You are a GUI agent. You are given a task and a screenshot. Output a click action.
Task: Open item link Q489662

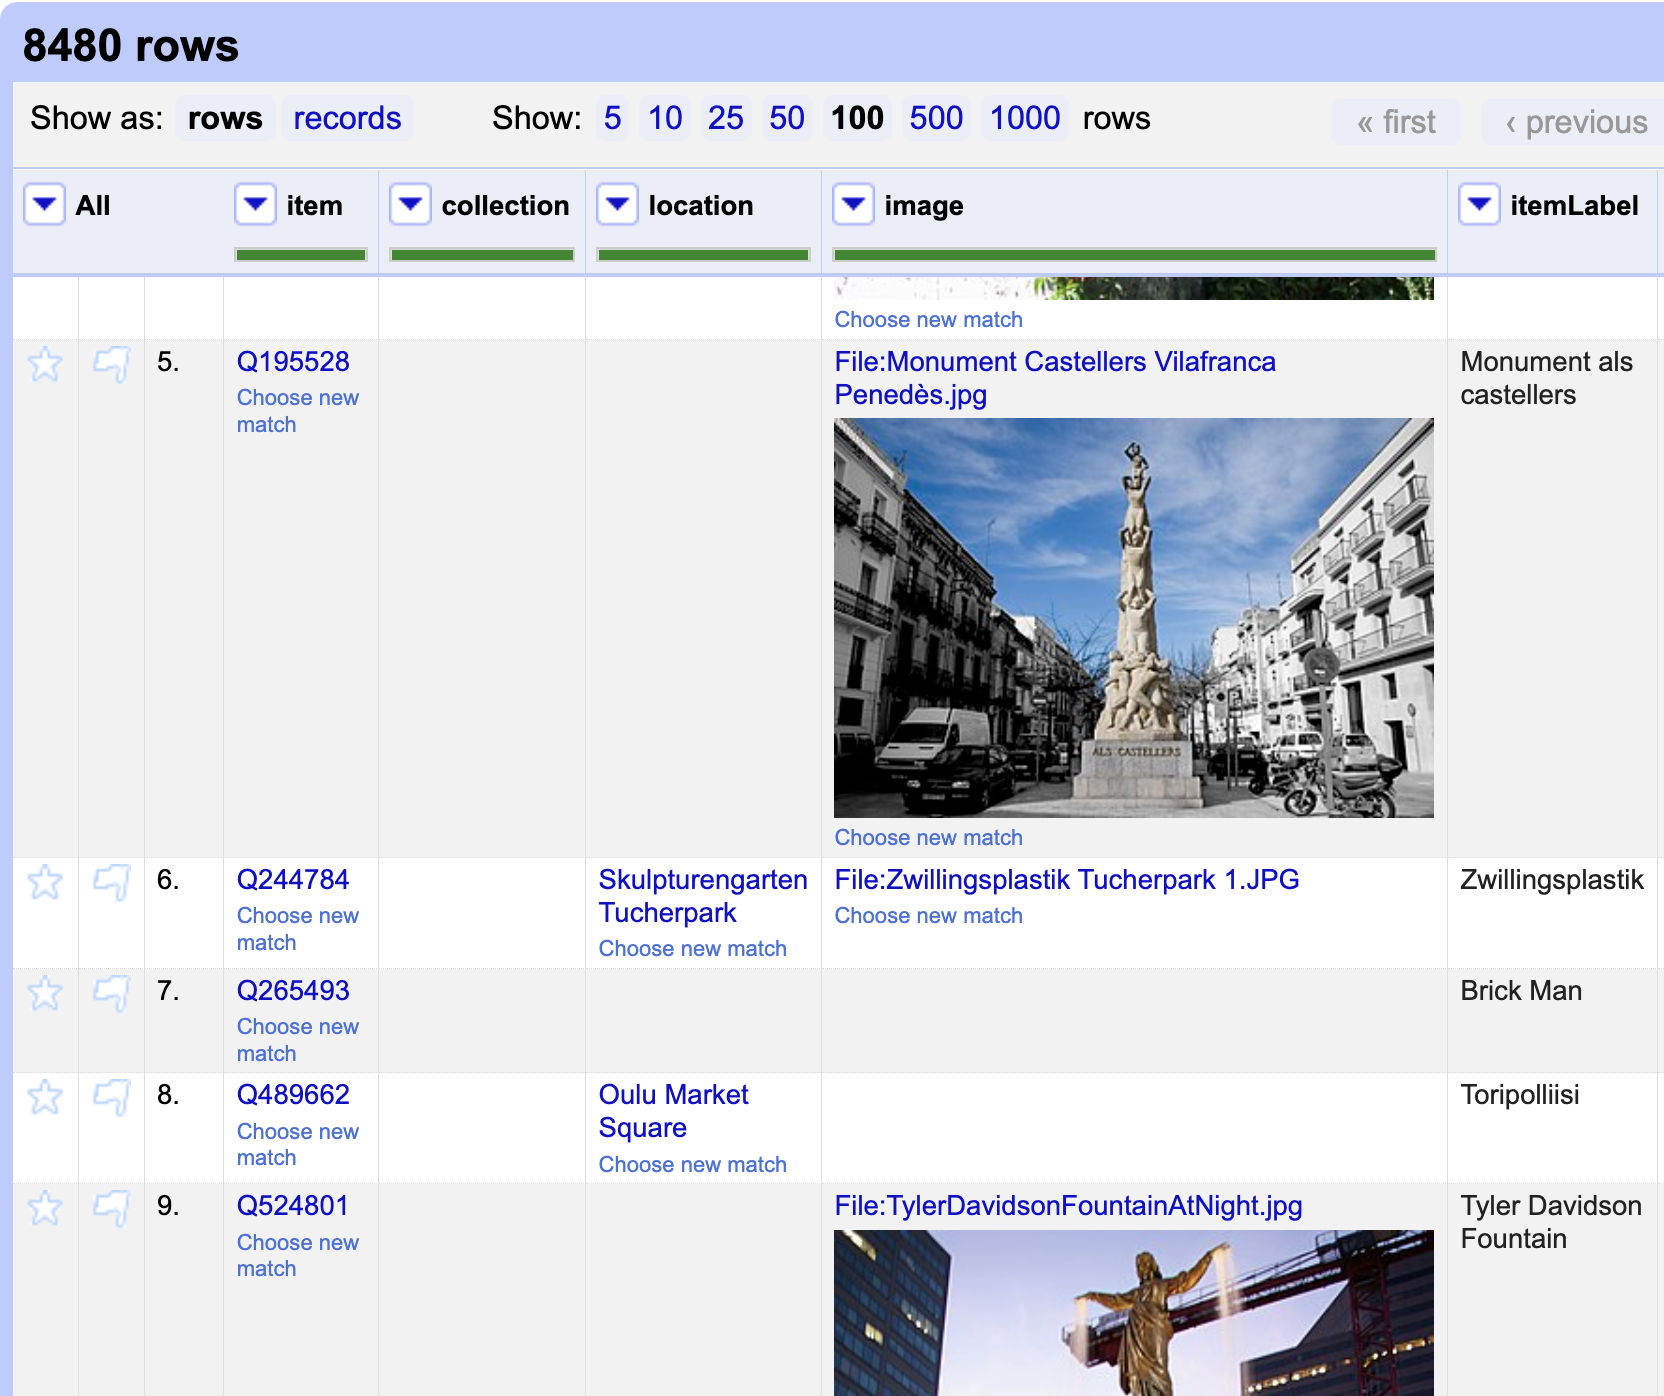pyautogui.click(x=293, y=1095)
